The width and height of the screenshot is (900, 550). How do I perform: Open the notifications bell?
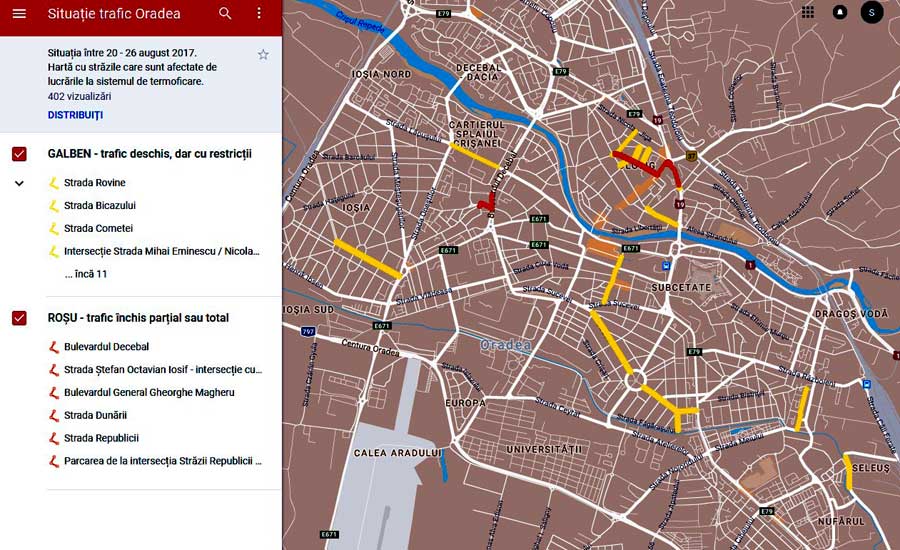pyautogui.click(x=840, y=12)
